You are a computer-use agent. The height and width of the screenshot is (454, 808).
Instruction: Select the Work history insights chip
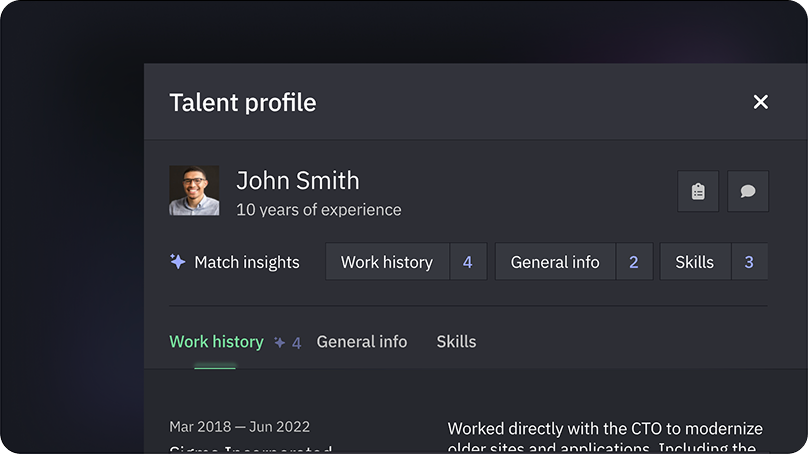[387, 262]
